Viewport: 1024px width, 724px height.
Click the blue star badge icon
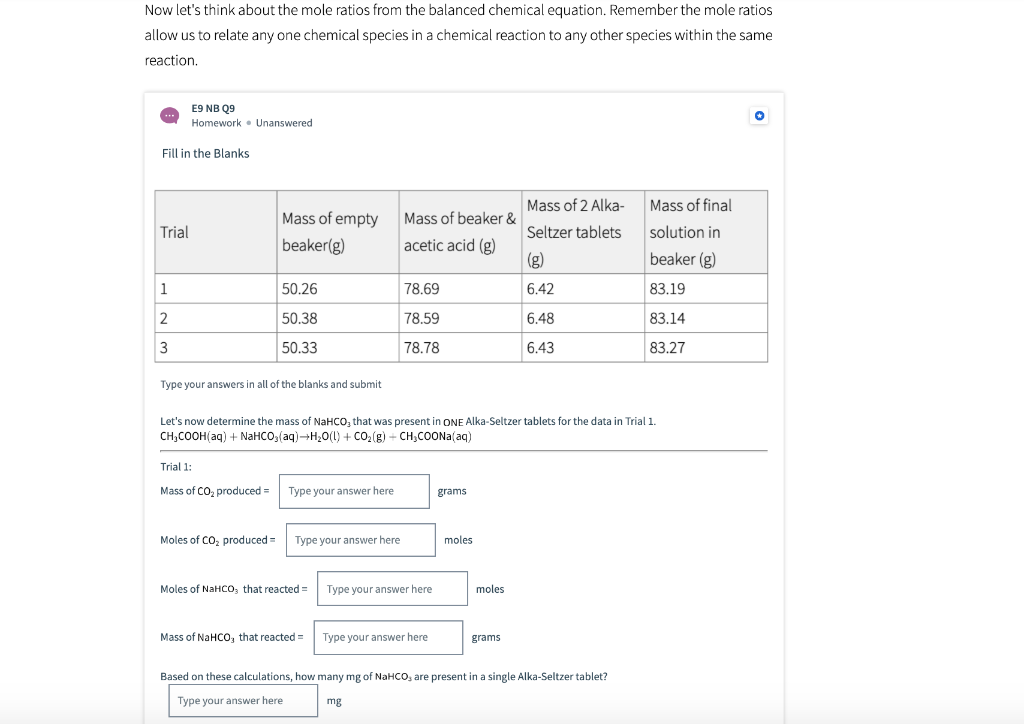coord(760,116)
